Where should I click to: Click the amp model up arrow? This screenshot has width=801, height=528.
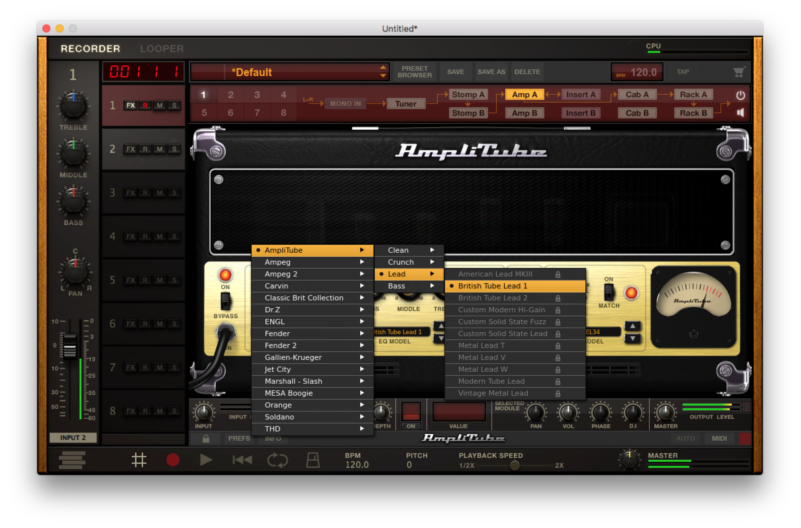(633, 326)
